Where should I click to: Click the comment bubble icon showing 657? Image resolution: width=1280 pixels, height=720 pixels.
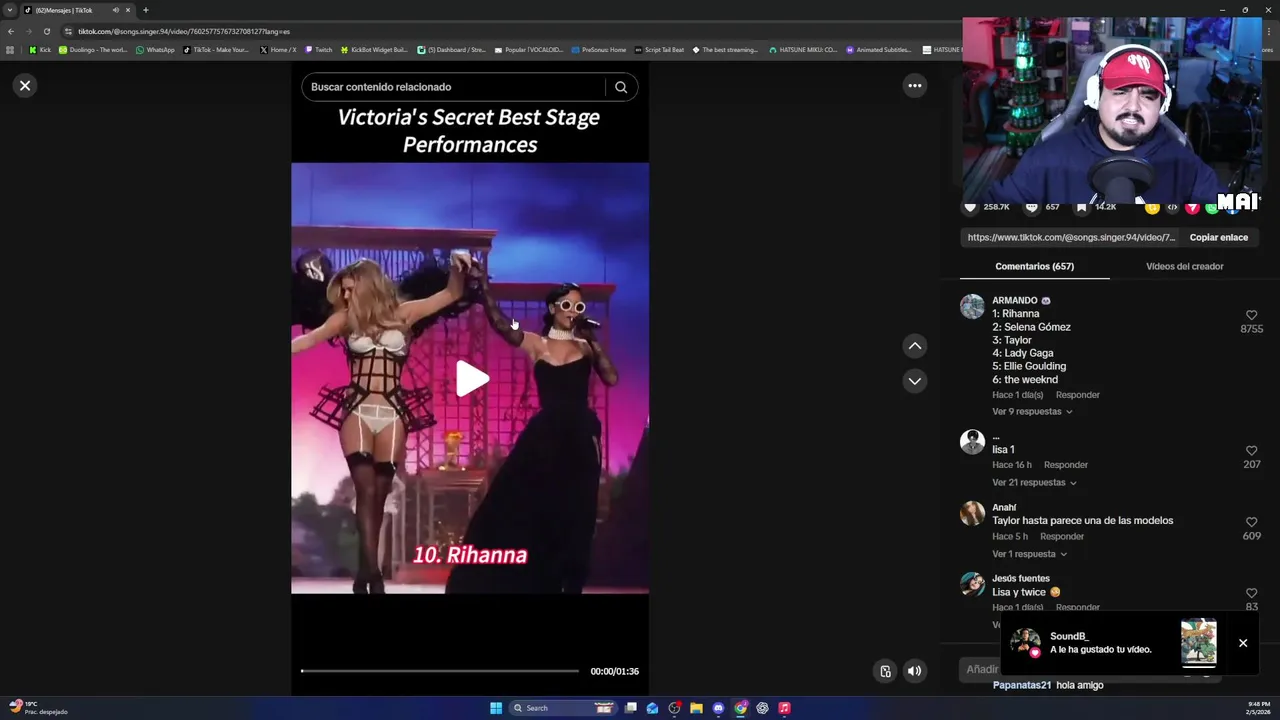coord(1031,207)
